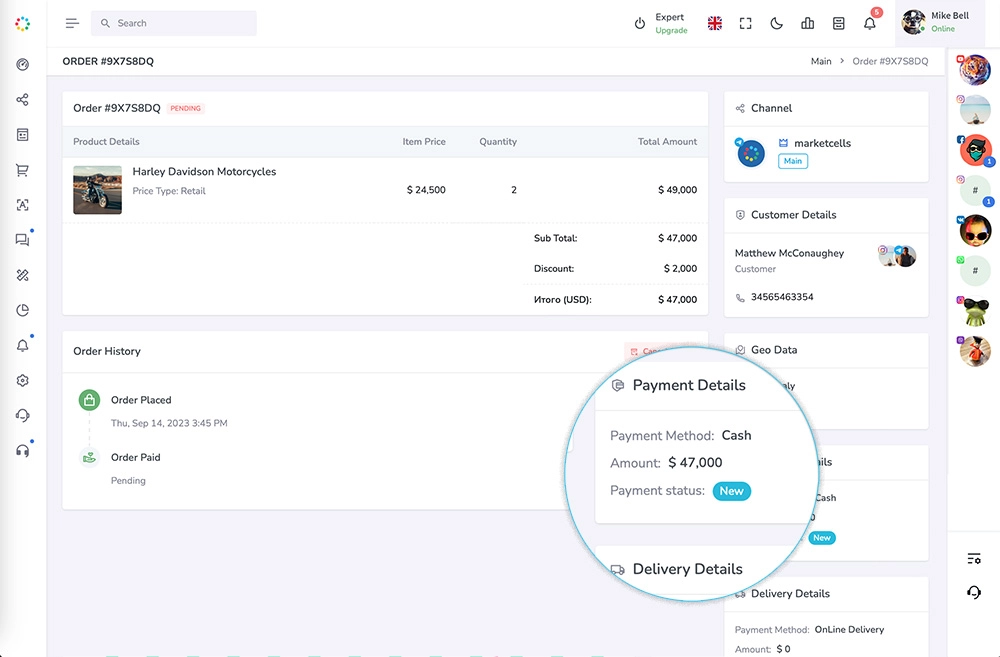Screen dimensions: 1000x657
Task: Open the chat messages icon in sidebar
Action: [22, 240]
